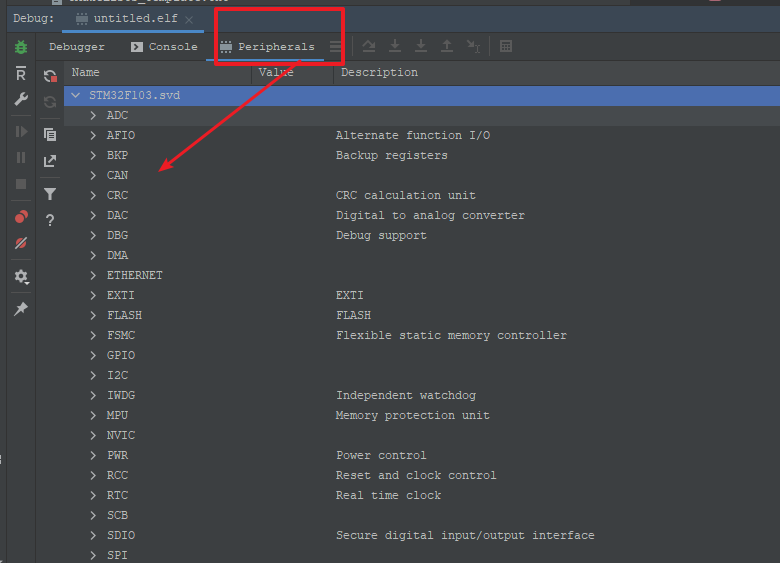
Task: Expand the CRC peripheral node
Action: (x=93, y=195)
